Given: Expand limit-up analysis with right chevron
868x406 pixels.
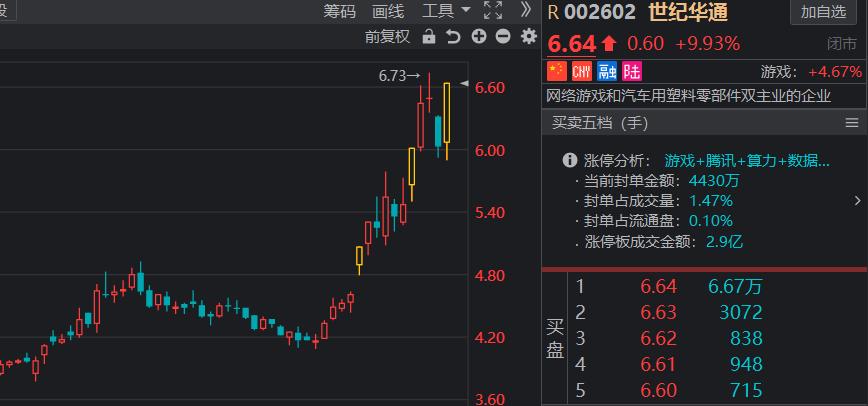Looking at the screenshot, I should pyautogui.click(x=857, y=201).
